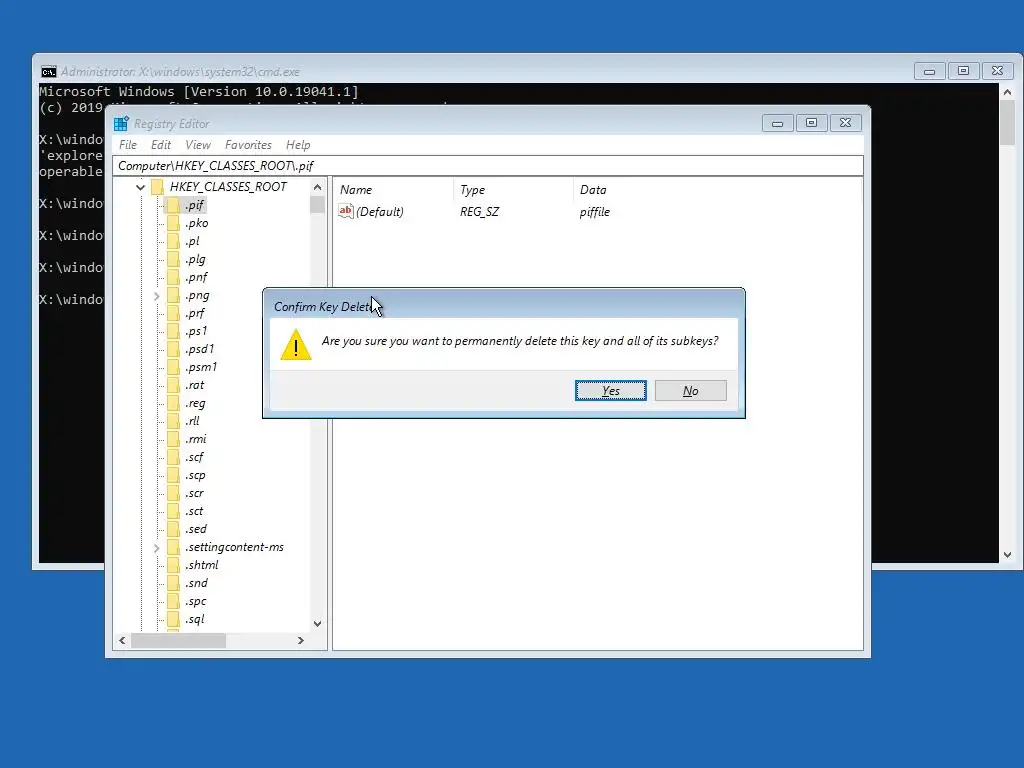
Task: Click the cmd window scroll down arrow
Action: [x=1008, y=555]
